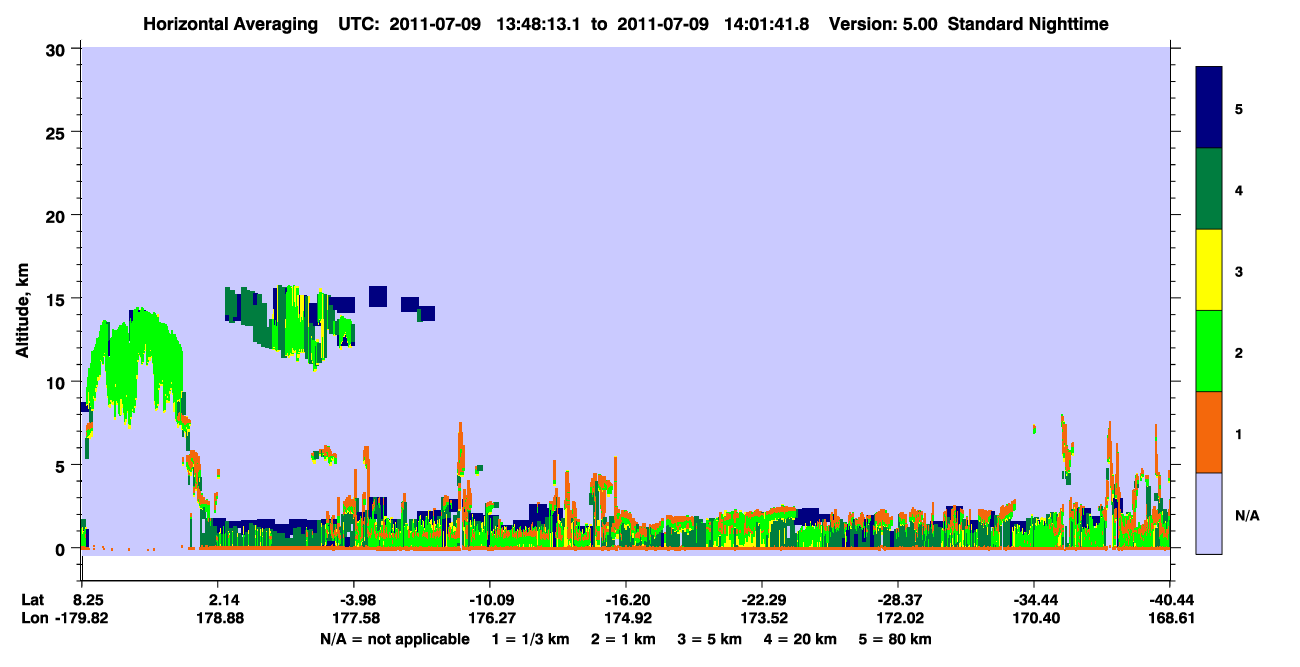Click the longitude value 172.02
This screenshot has width=1300, height=667.
[x=898, y=619]
